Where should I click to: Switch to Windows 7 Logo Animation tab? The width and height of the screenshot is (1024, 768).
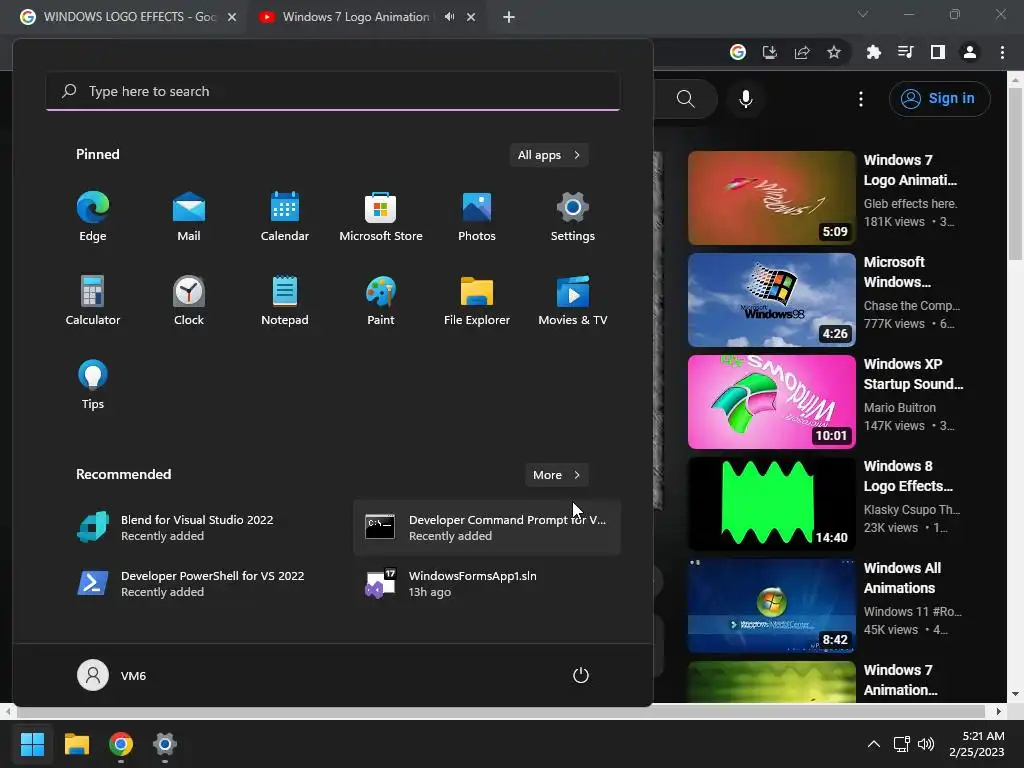355,17
